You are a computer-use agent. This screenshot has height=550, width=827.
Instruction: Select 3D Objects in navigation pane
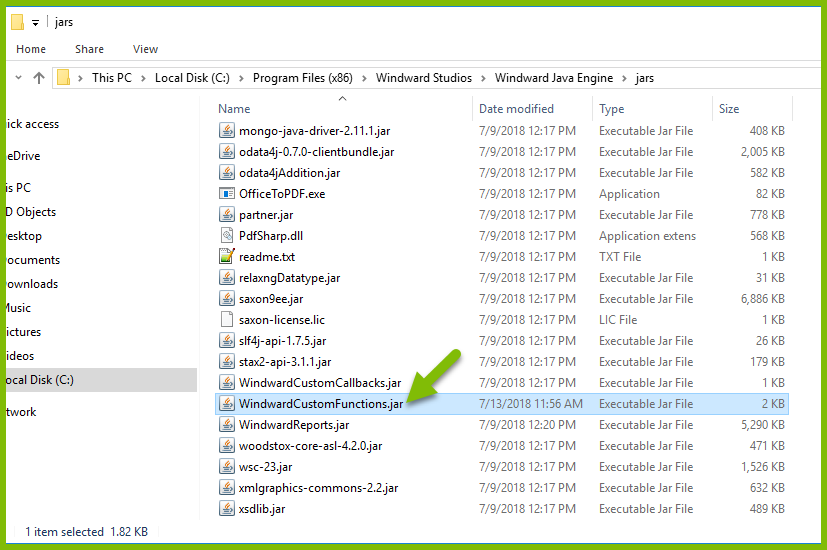pos(31,212)
